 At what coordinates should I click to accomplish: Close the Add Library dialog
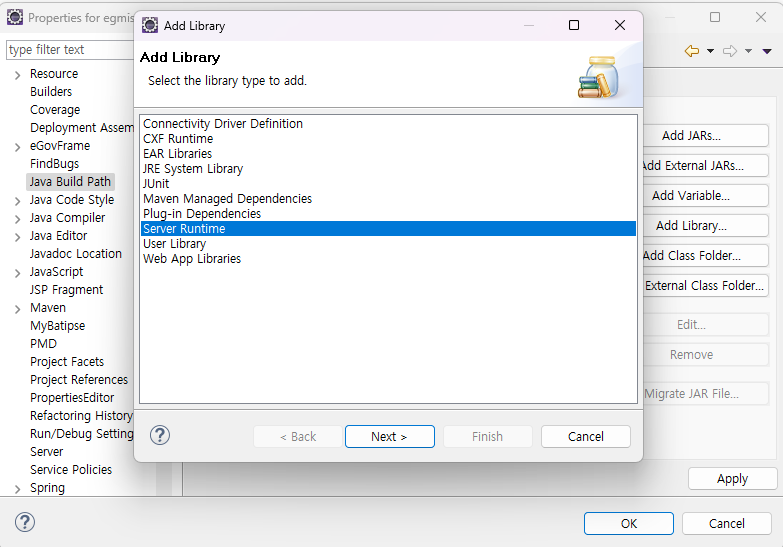[x=620, y=25]
